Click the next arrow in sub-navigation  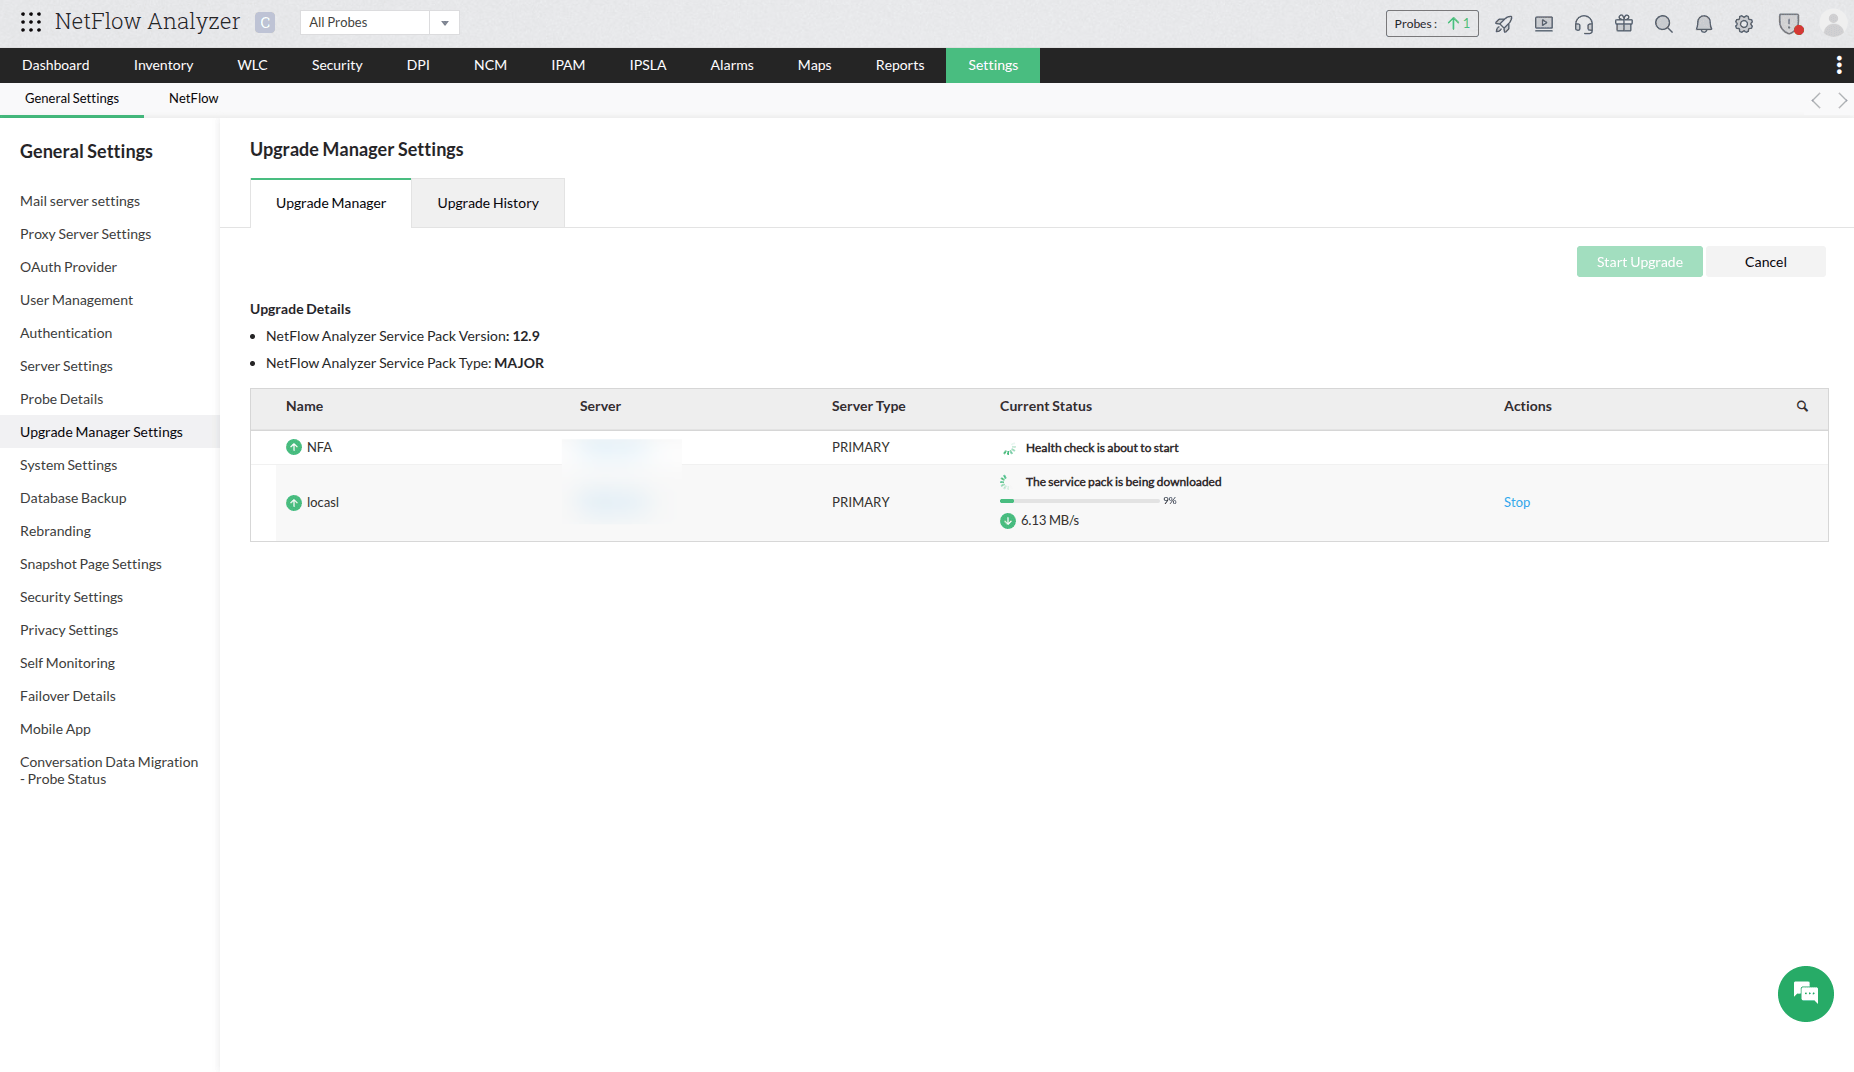pos(1843,100)
